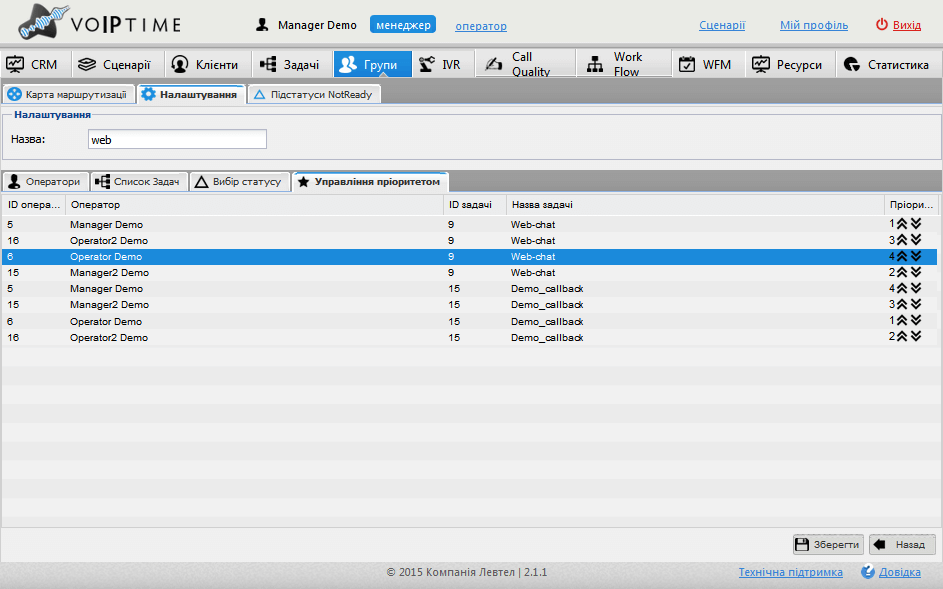Image resolution: width=943 pixels, height=589 pixels.
Task: Lower priority for Operator2 Demo Demo_callback row
Action: click(916, 337)
